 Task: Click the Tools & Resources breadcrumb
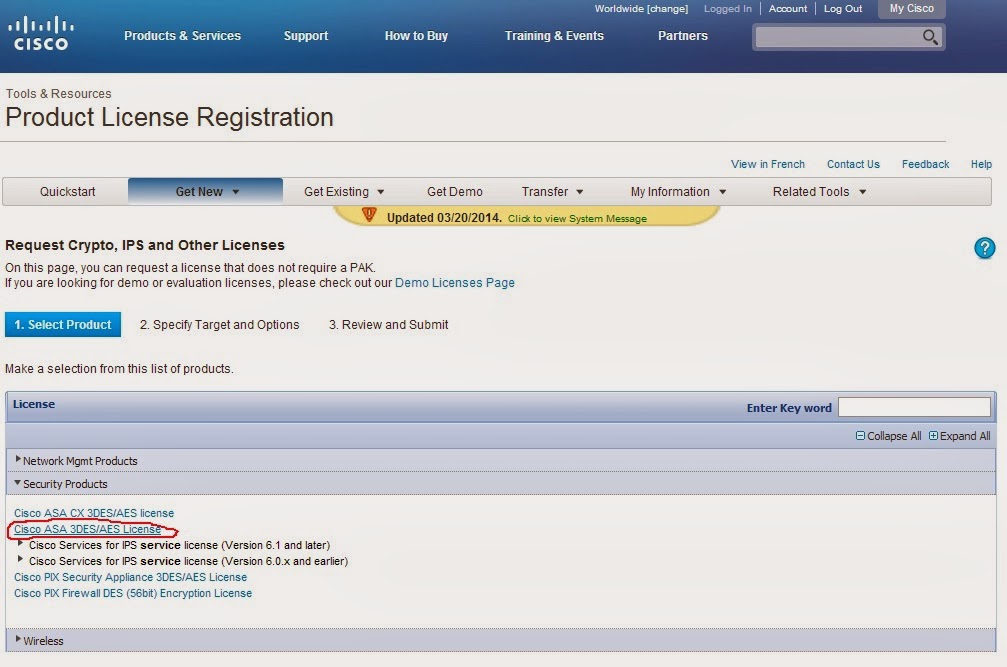pyautogui.click(x=58, y=94)
